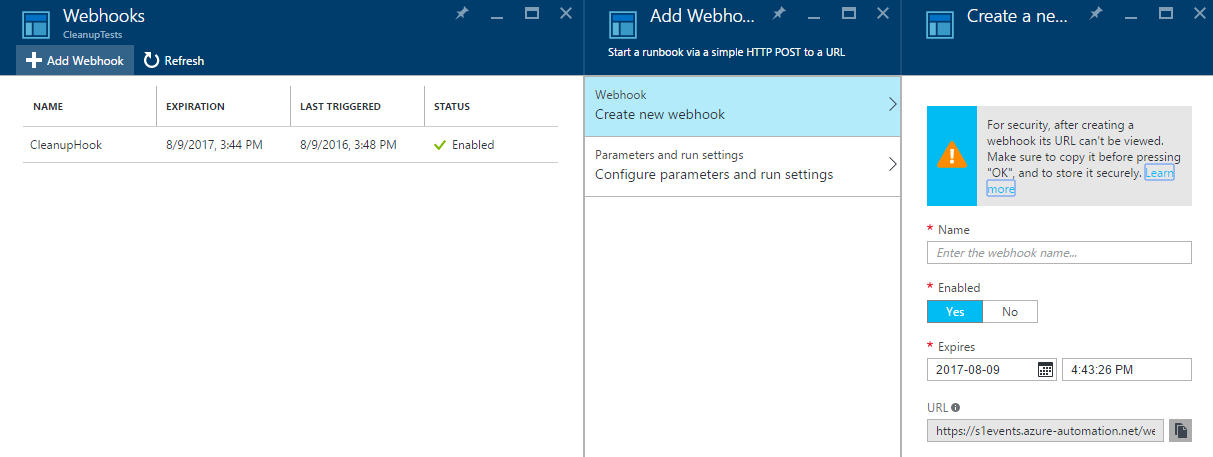Click the URL info icon
The width and height of the screenshot is (1213, 457).
click(956, 407)
